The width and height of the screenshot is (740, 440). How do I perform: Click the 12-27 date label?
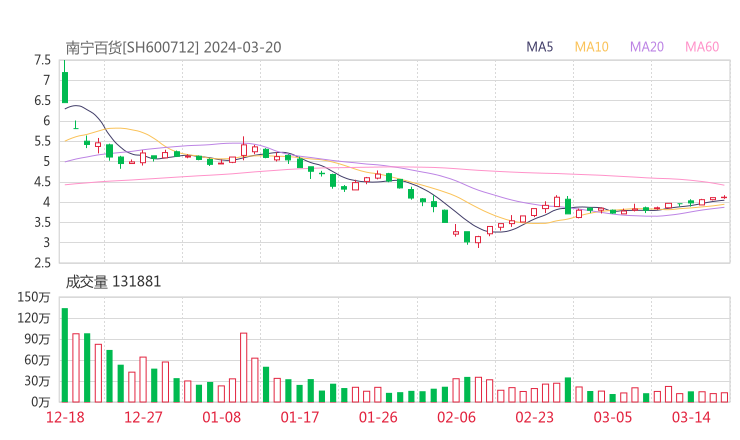143,417
